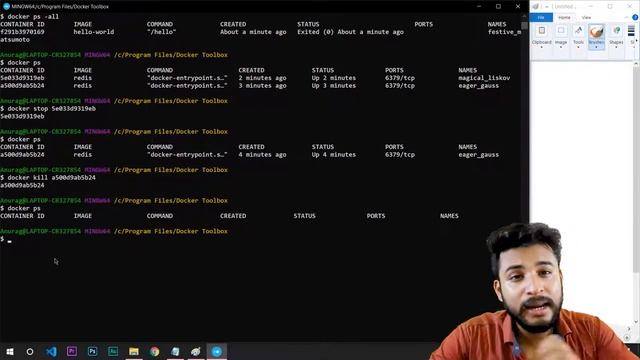Screen dimensions: 640x360
Task: Switch to the Home tab in Paint
Action: point(564,17)
